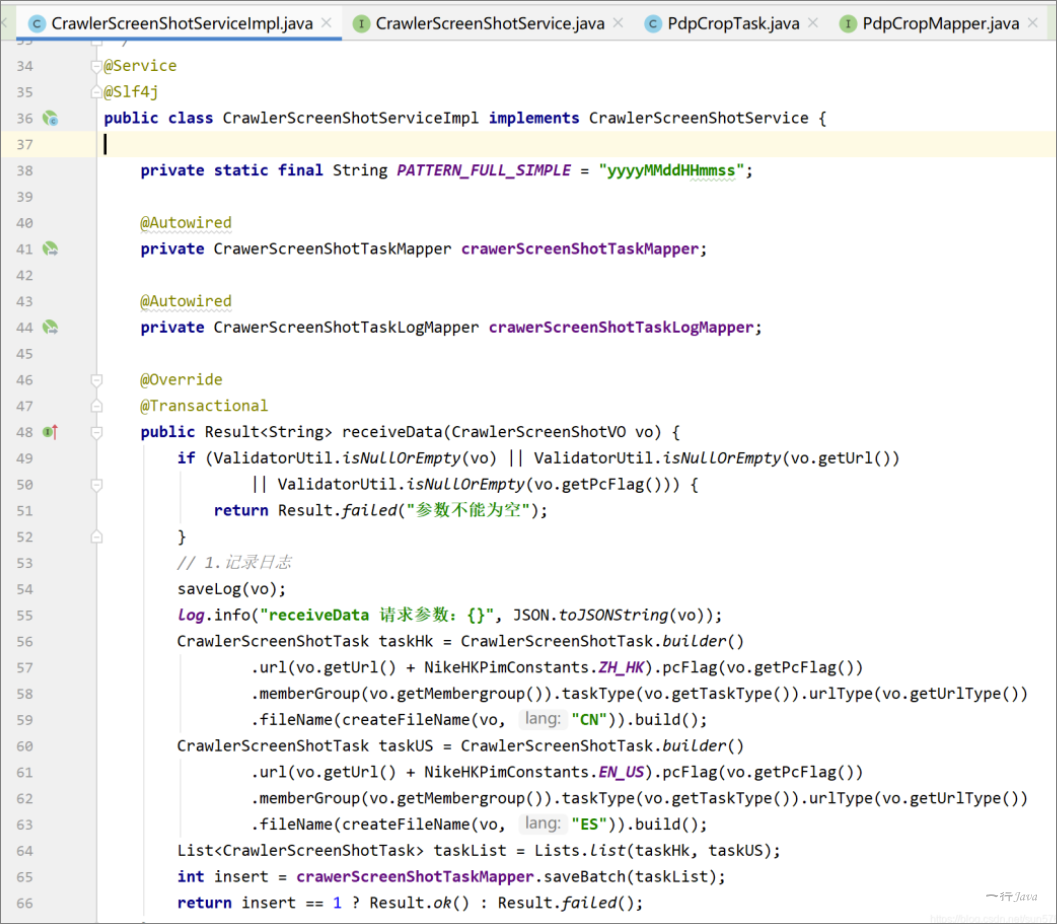This screenshot has height=924, width=1057.
Task: Click the @Slf4j annotation
Action: [x=131, y=92]
